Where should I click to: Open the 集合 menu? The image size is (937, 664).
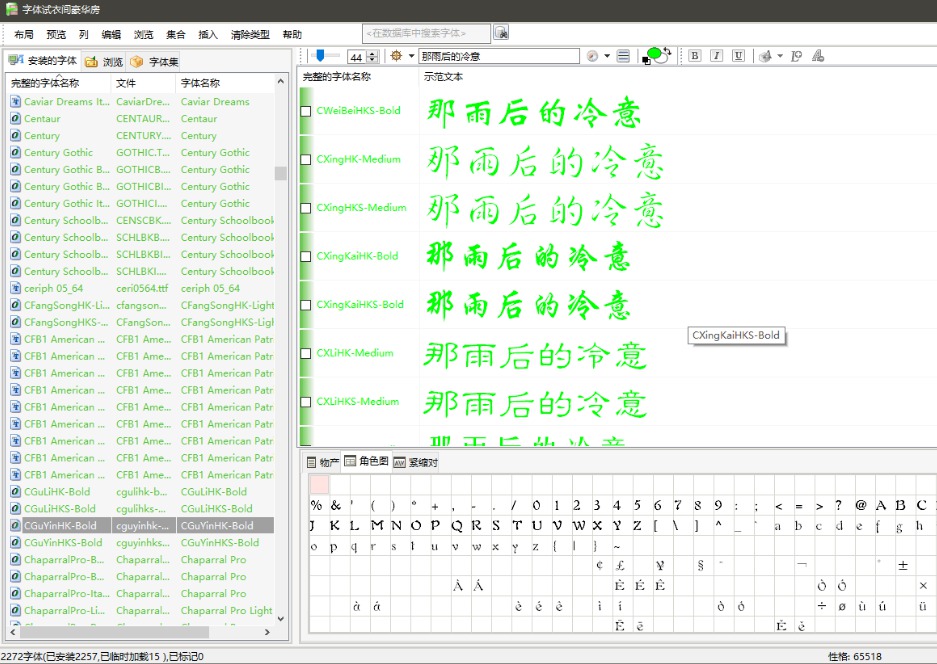click(176, 35)
